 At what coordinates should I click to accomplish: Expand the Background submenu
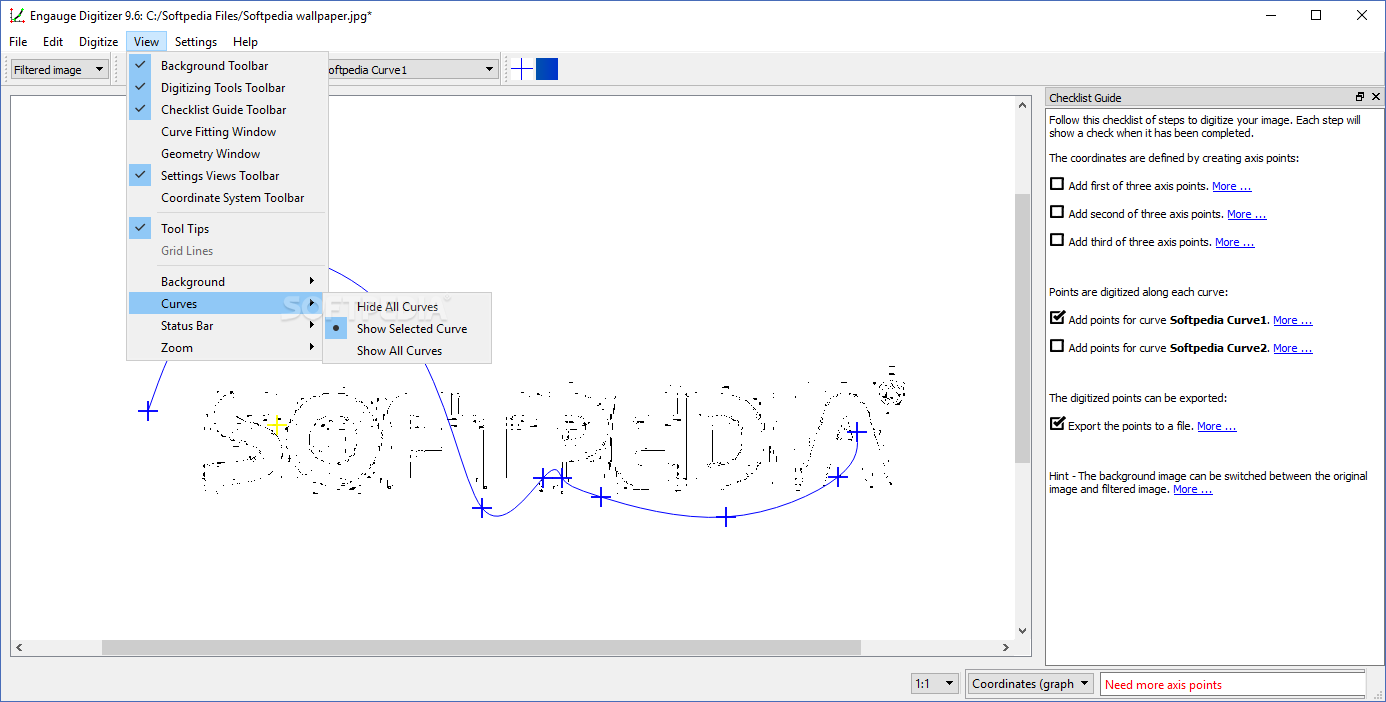pos(228,282)
